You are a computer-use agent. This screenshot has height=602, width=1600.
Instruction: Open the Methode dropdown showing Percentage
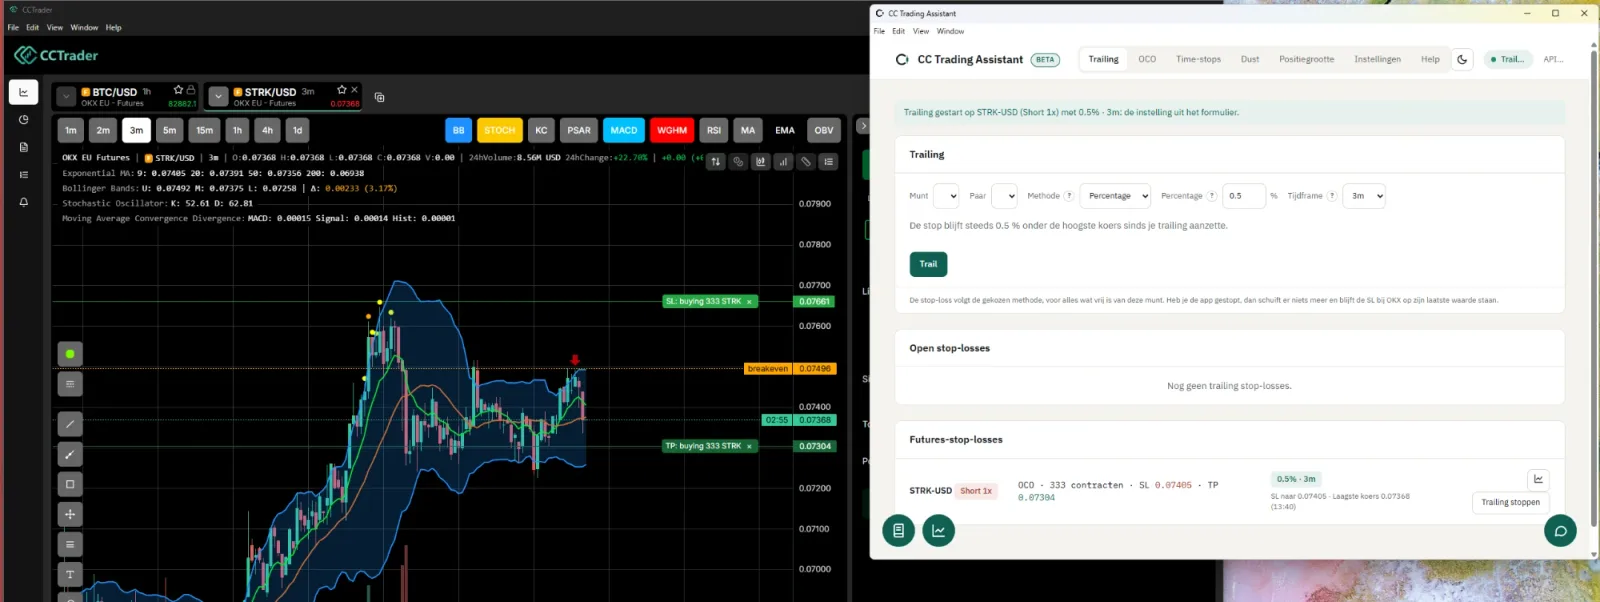(x=1115, y=196)
